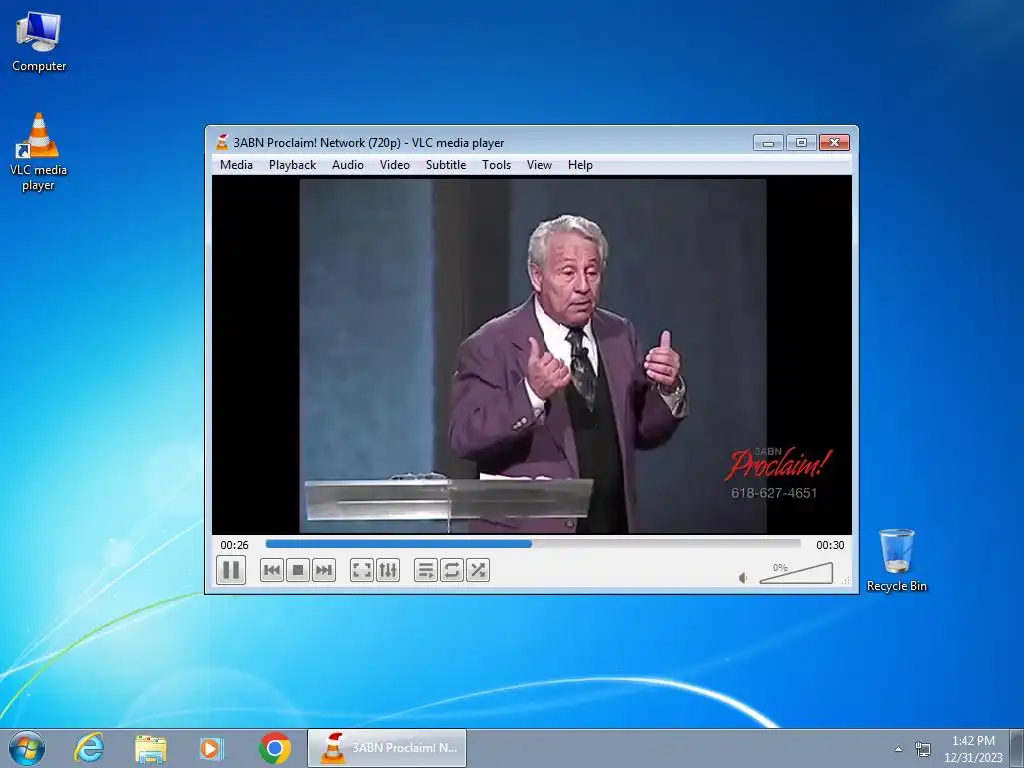Toggle elapsed time display at 00:26
The image size is (1024, 768).
click(x=234, y=545)
